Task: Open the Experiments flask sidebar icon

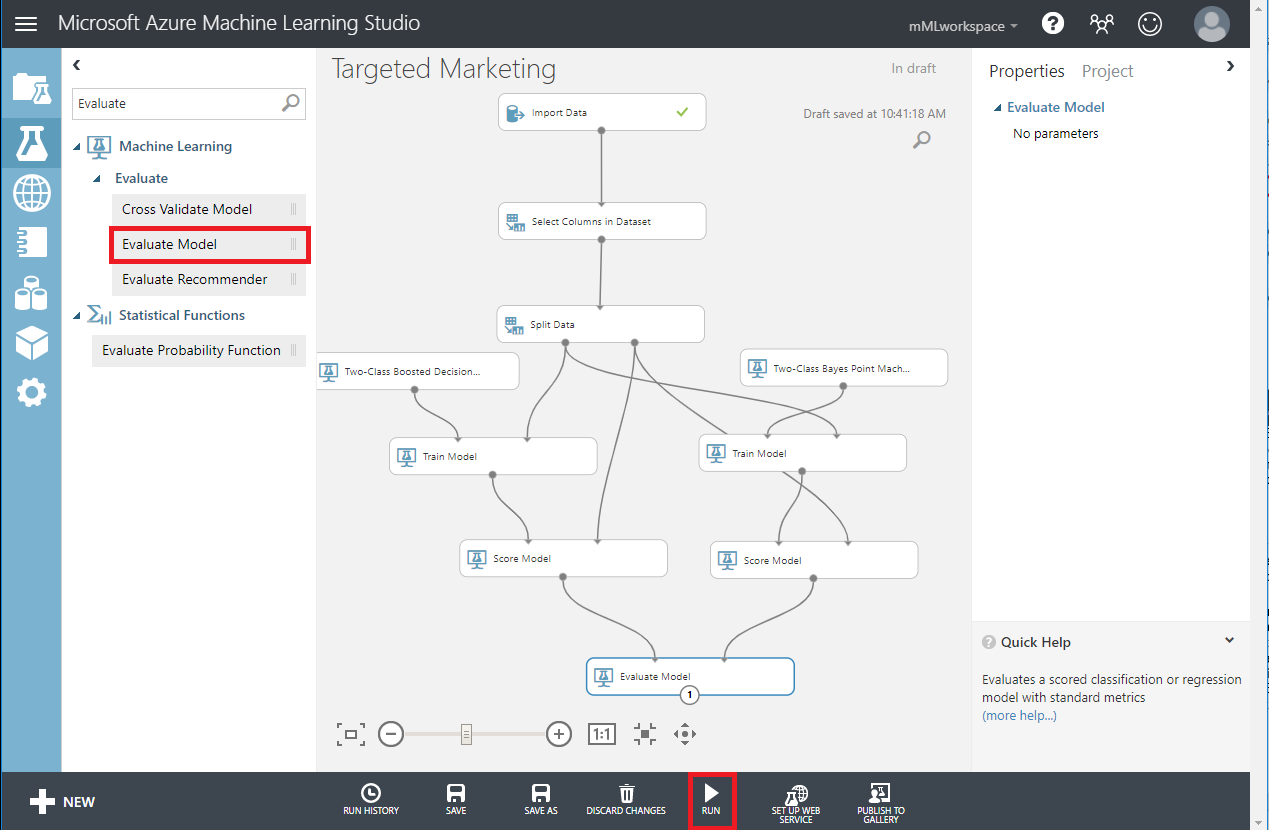Action: [x=31, y=144]
